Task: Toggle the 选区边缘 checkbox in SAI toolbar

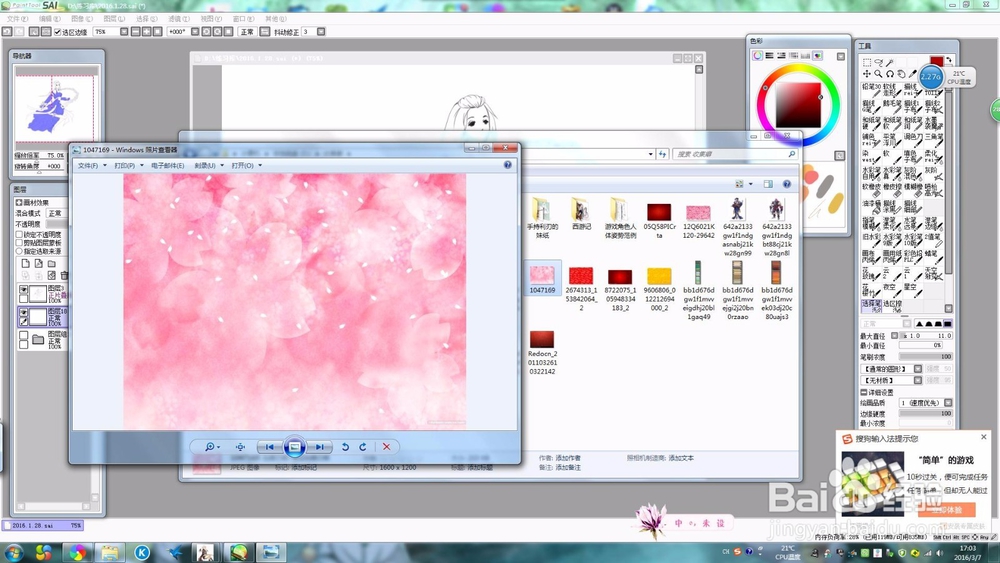Action: tap(57, 32)
